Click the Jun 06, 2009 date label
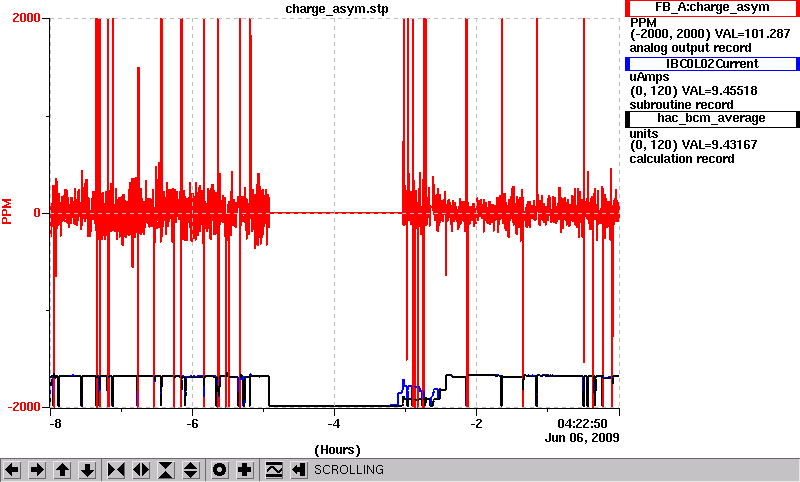800x482 pixels. (582, 438)
